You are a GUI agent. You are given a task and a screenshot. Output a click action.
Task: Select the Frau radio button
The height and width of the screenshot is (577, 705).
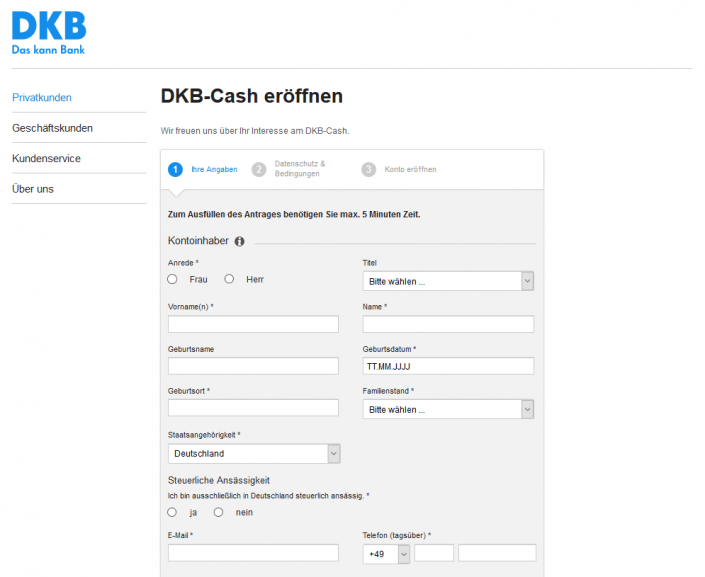pos(172,279)
